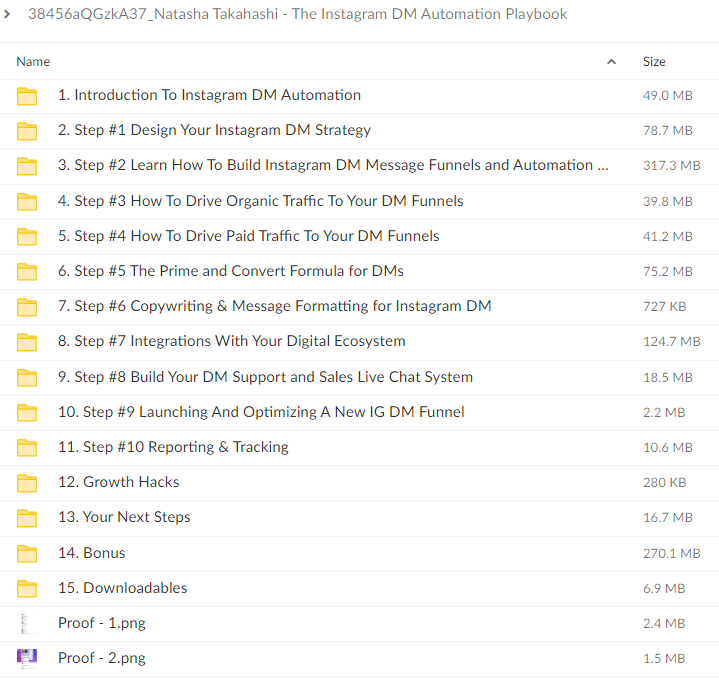
Task: Click the Downloadables folder icon
Action: click(x=27, y=589)
